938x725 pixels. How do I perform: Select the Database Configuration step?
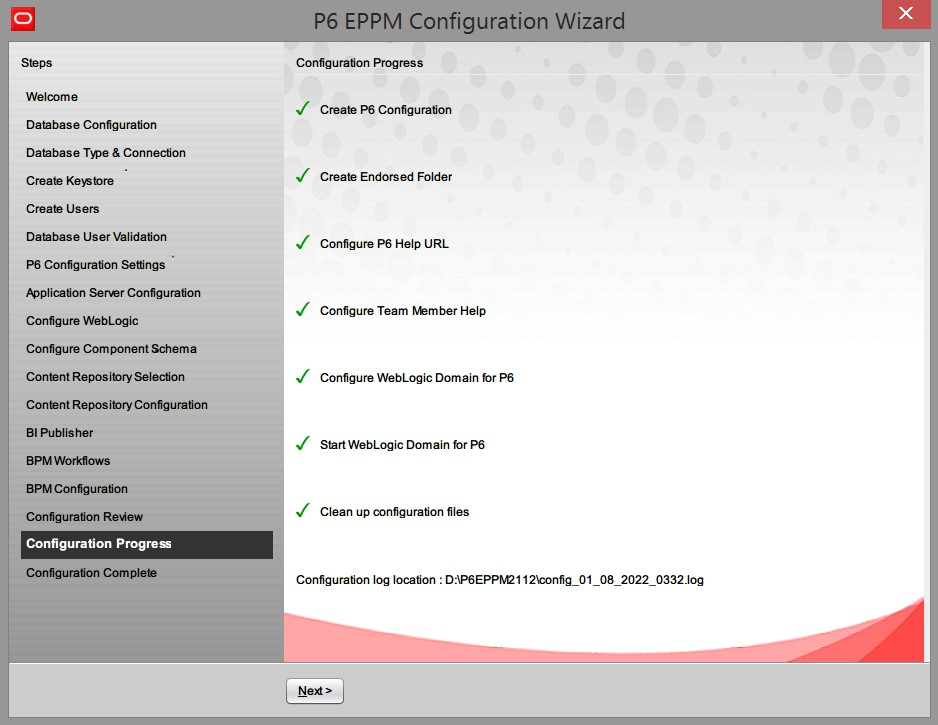92,125
